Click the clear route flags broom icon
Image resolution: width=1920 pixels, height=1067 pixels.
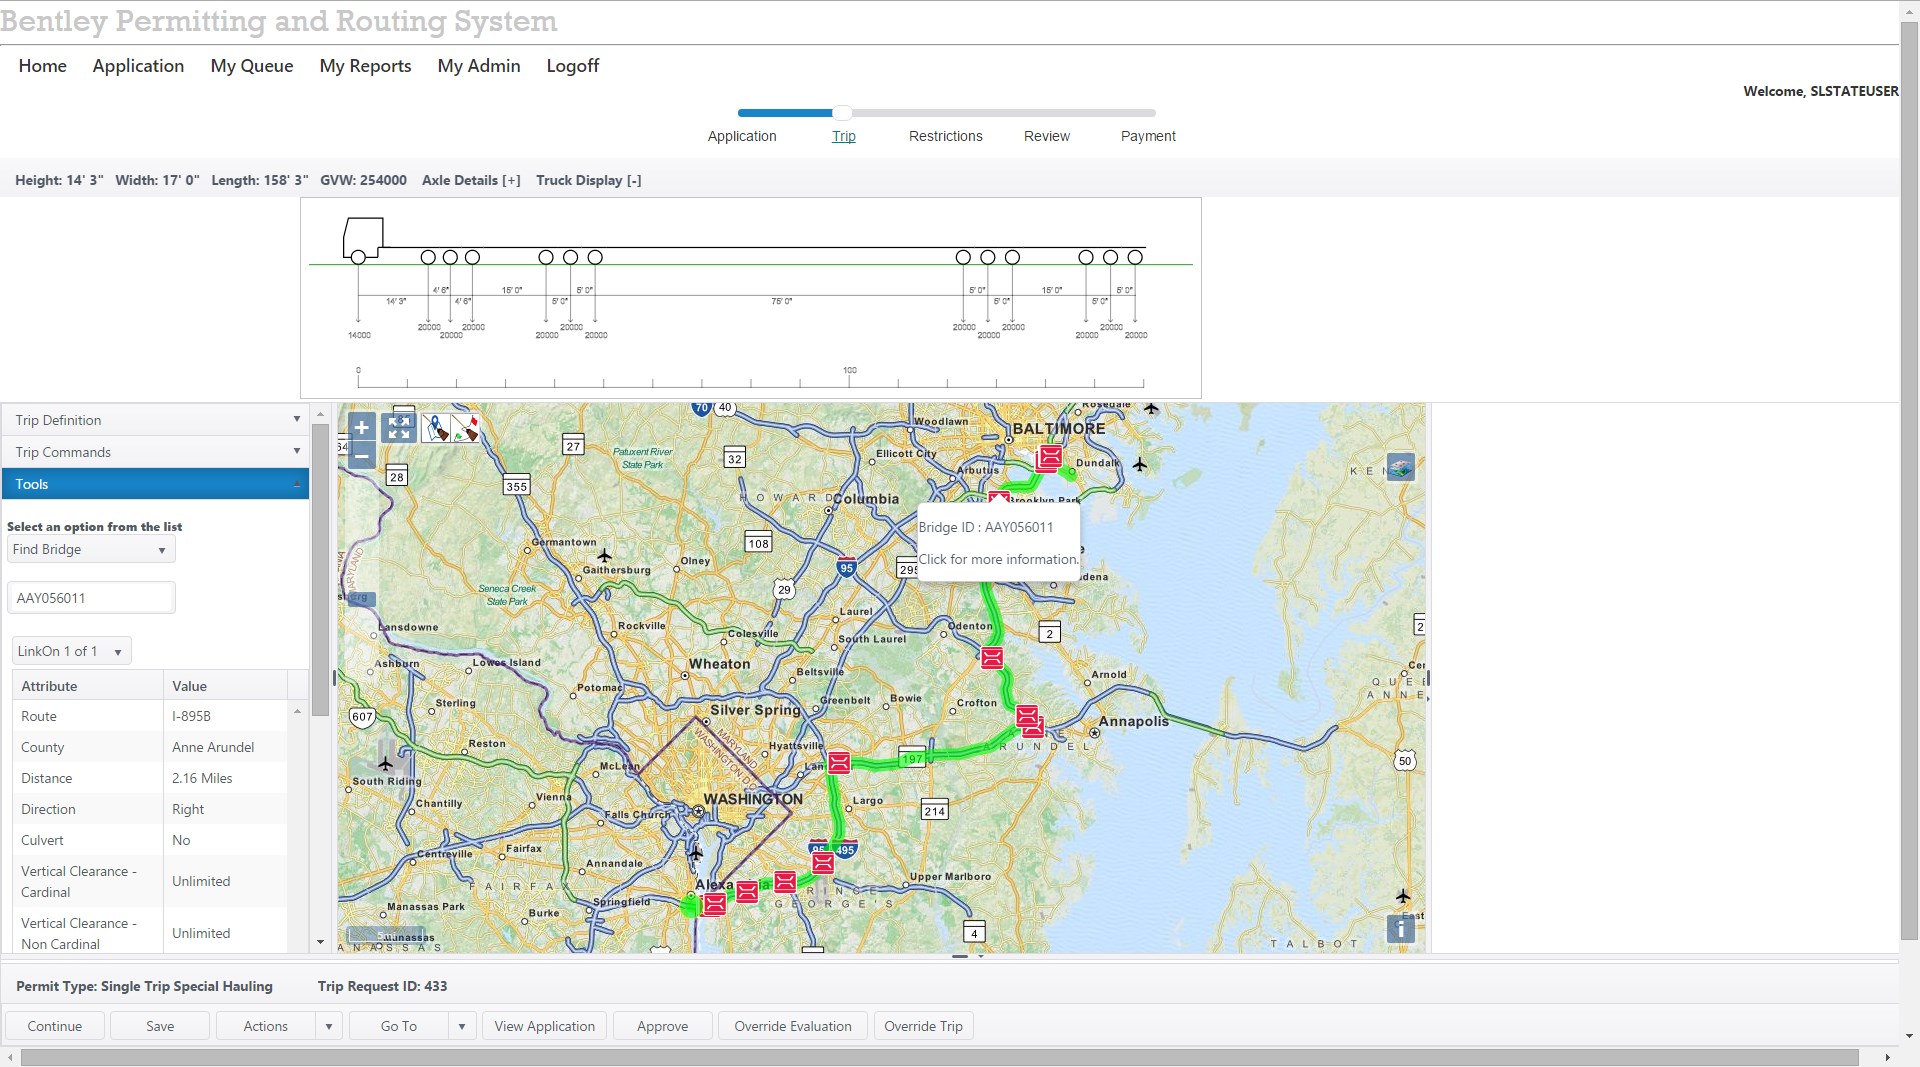tap(465, 428)
